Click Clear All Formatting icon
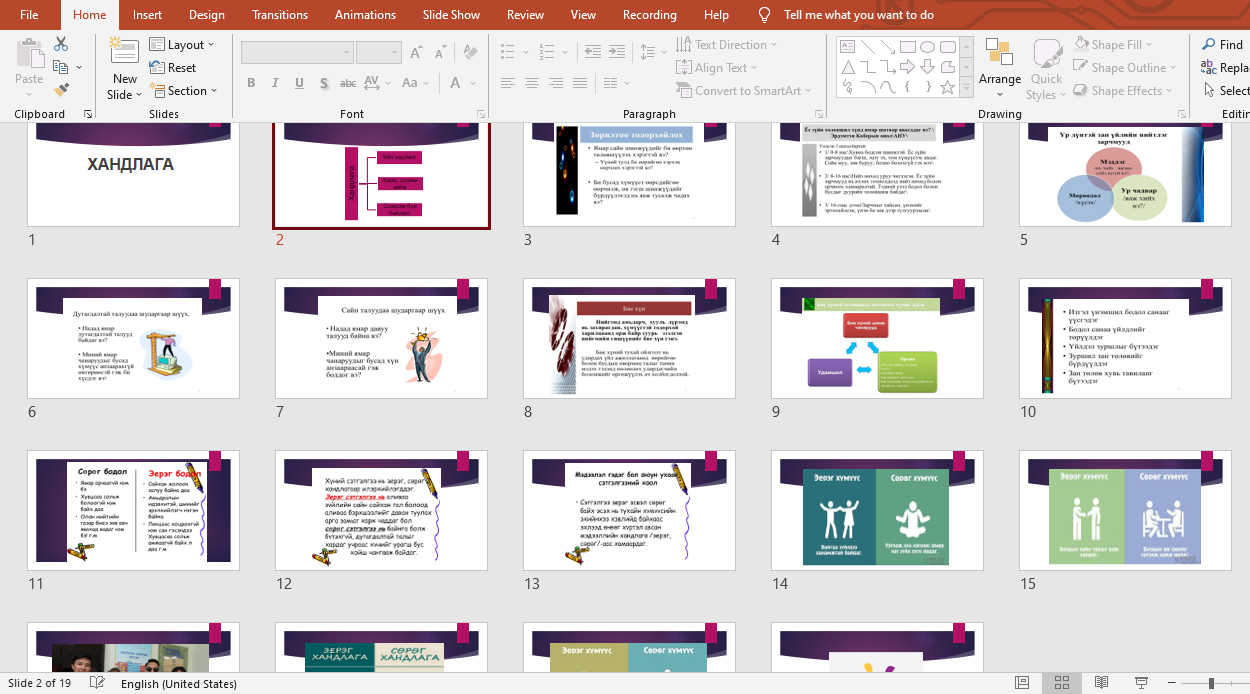1250x694 pixels. (x=468, y=53)
